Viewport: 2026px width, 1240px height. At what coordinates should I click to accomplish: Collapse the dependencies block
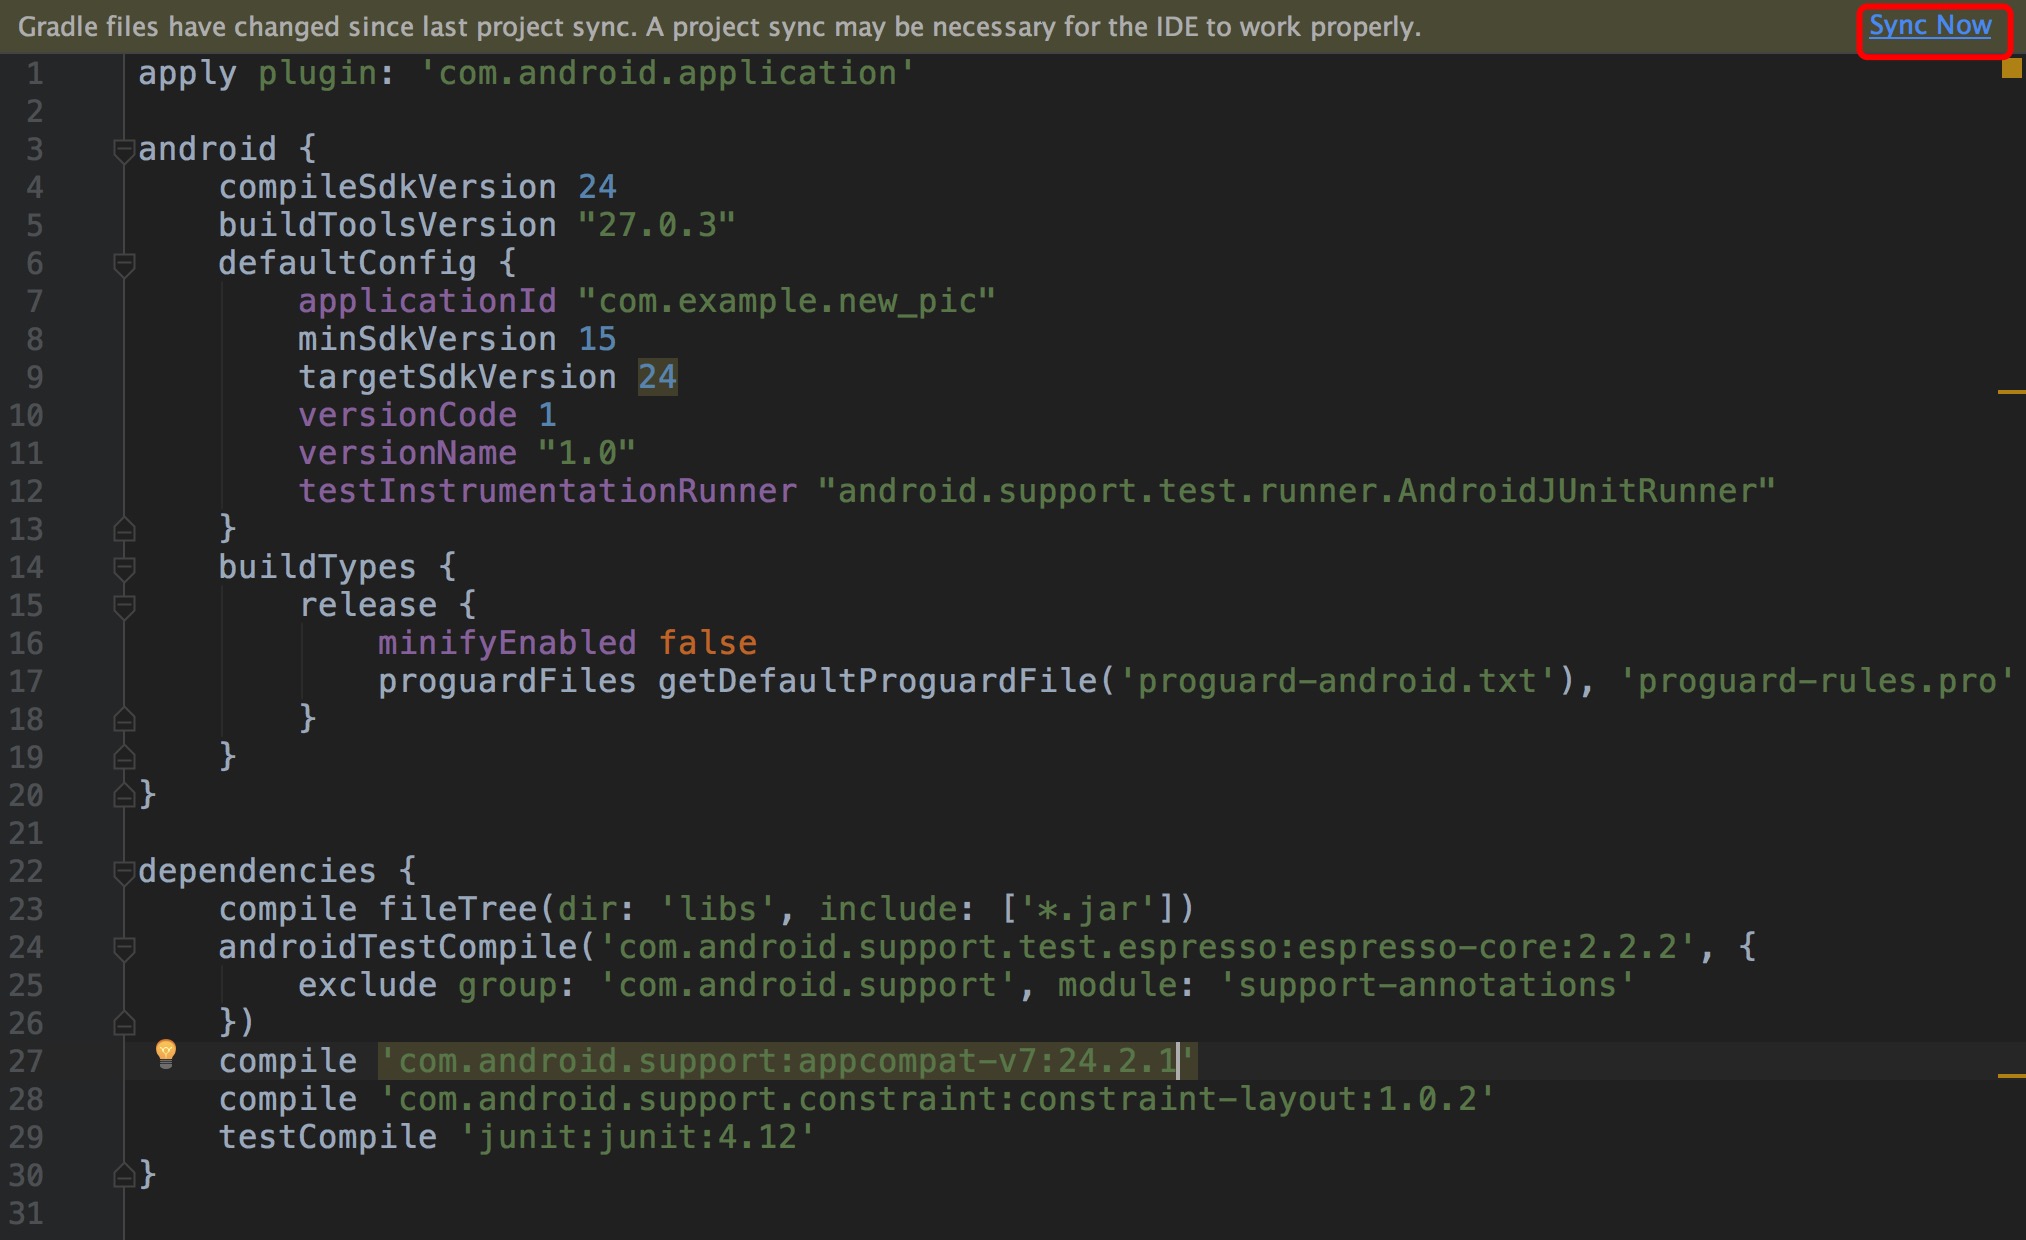[x=124, y=873]
